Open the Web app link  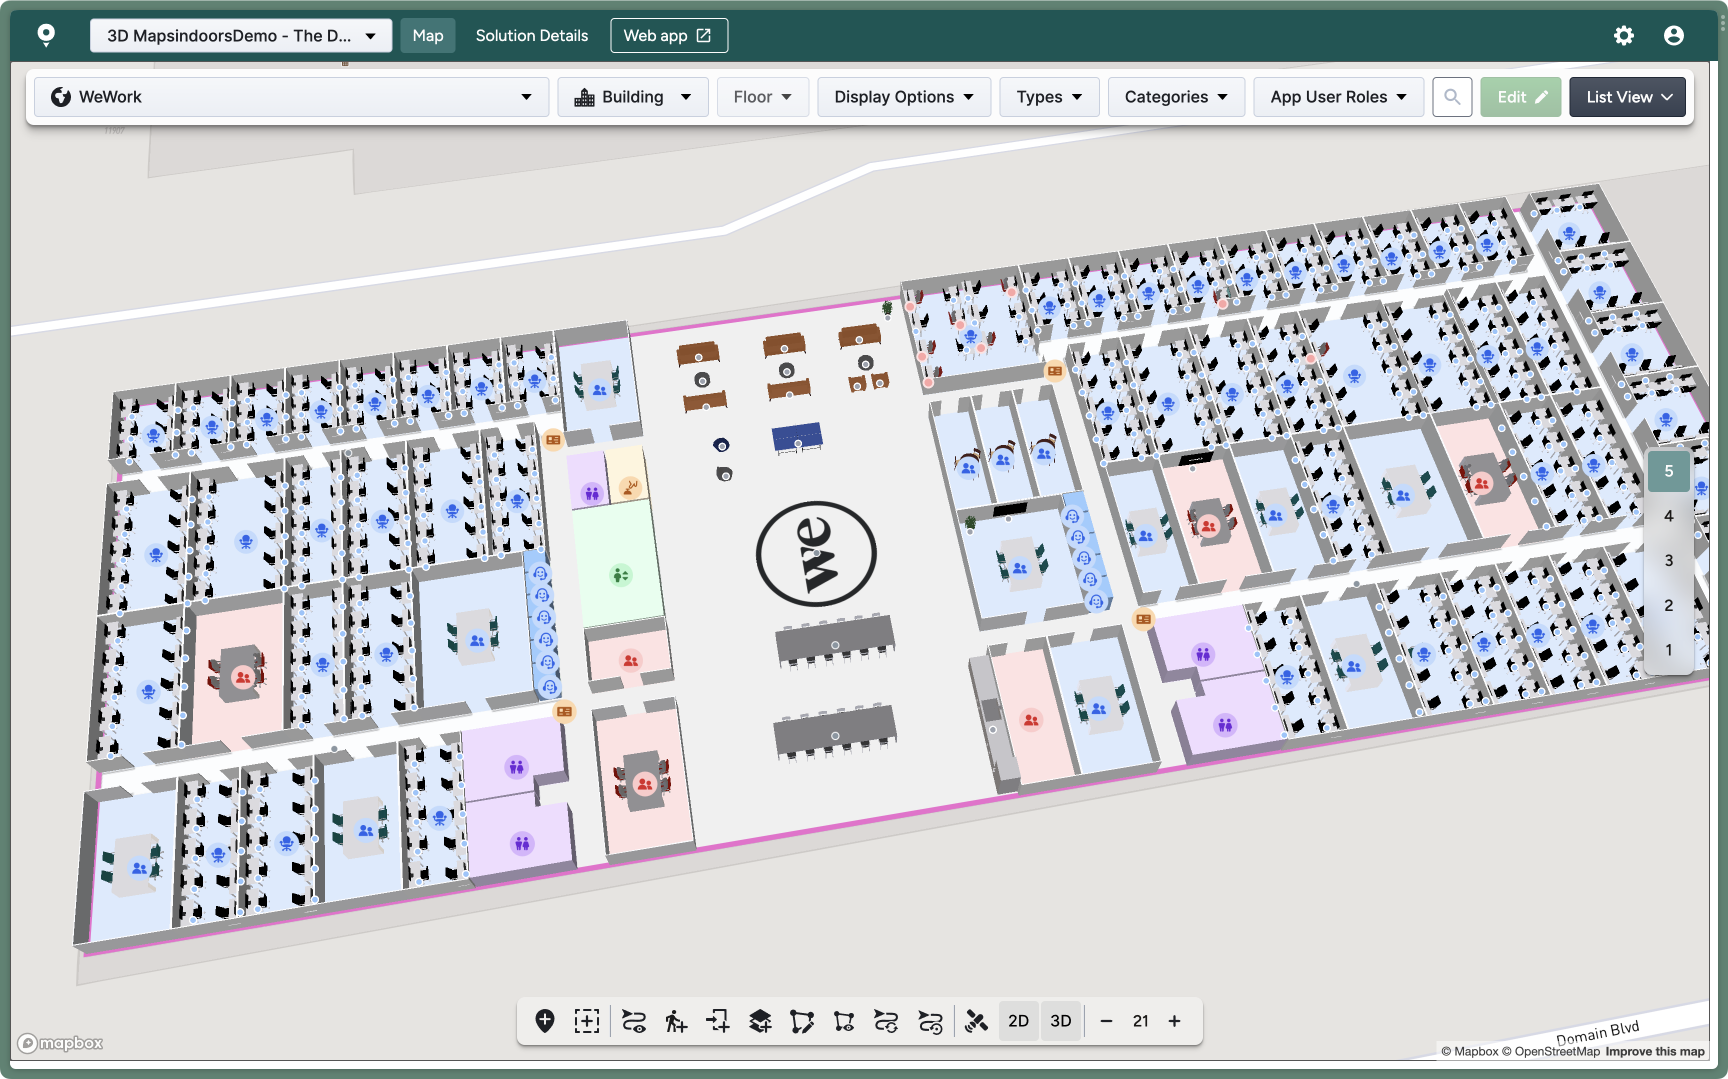[x=668, y=36]
